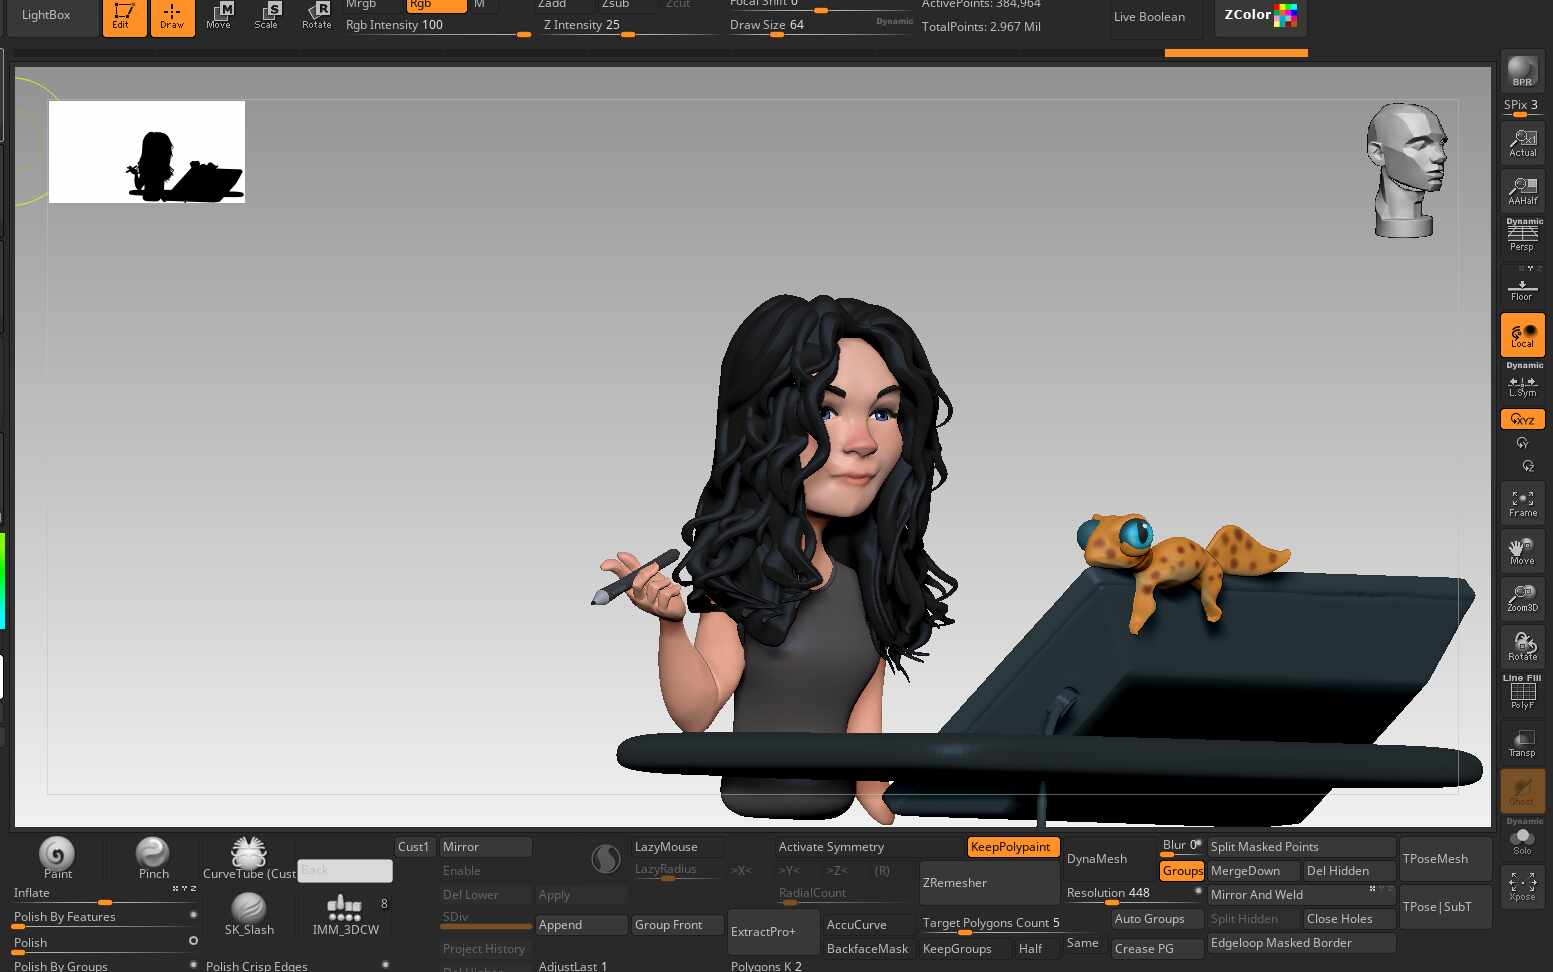Frame the model with Frame icon
This screenshot has height=972, width=1553.
pos(1522,503)
